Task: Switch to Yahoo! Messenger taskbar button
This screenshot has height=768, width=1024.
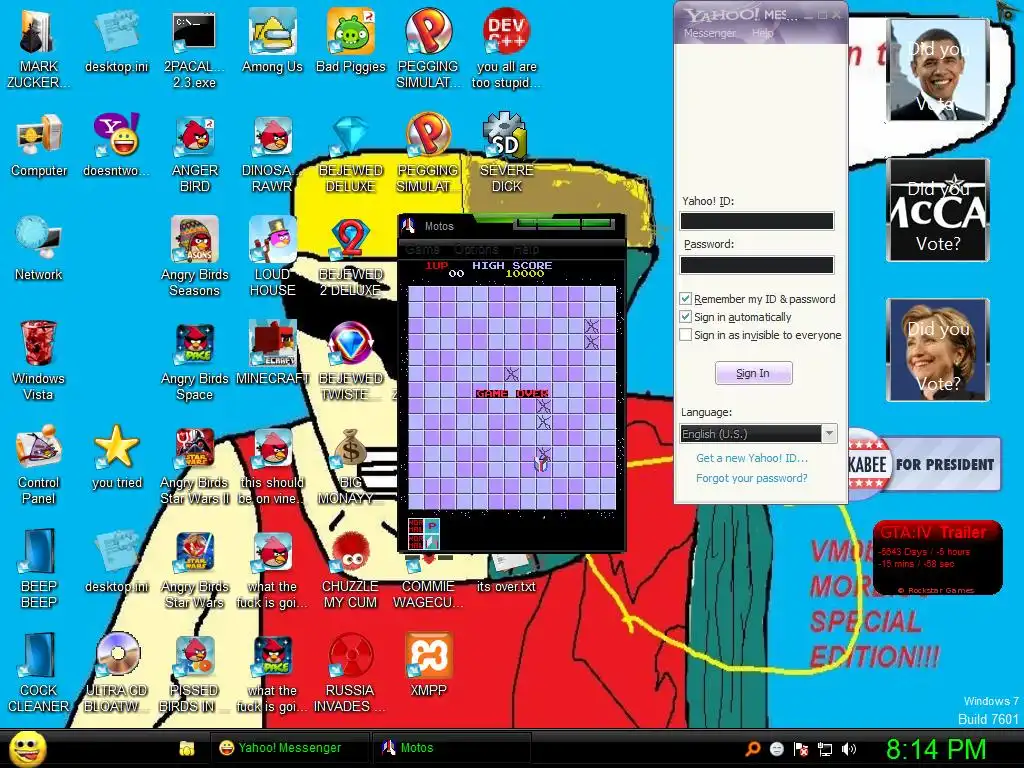Action: click(x=289, y=748)
